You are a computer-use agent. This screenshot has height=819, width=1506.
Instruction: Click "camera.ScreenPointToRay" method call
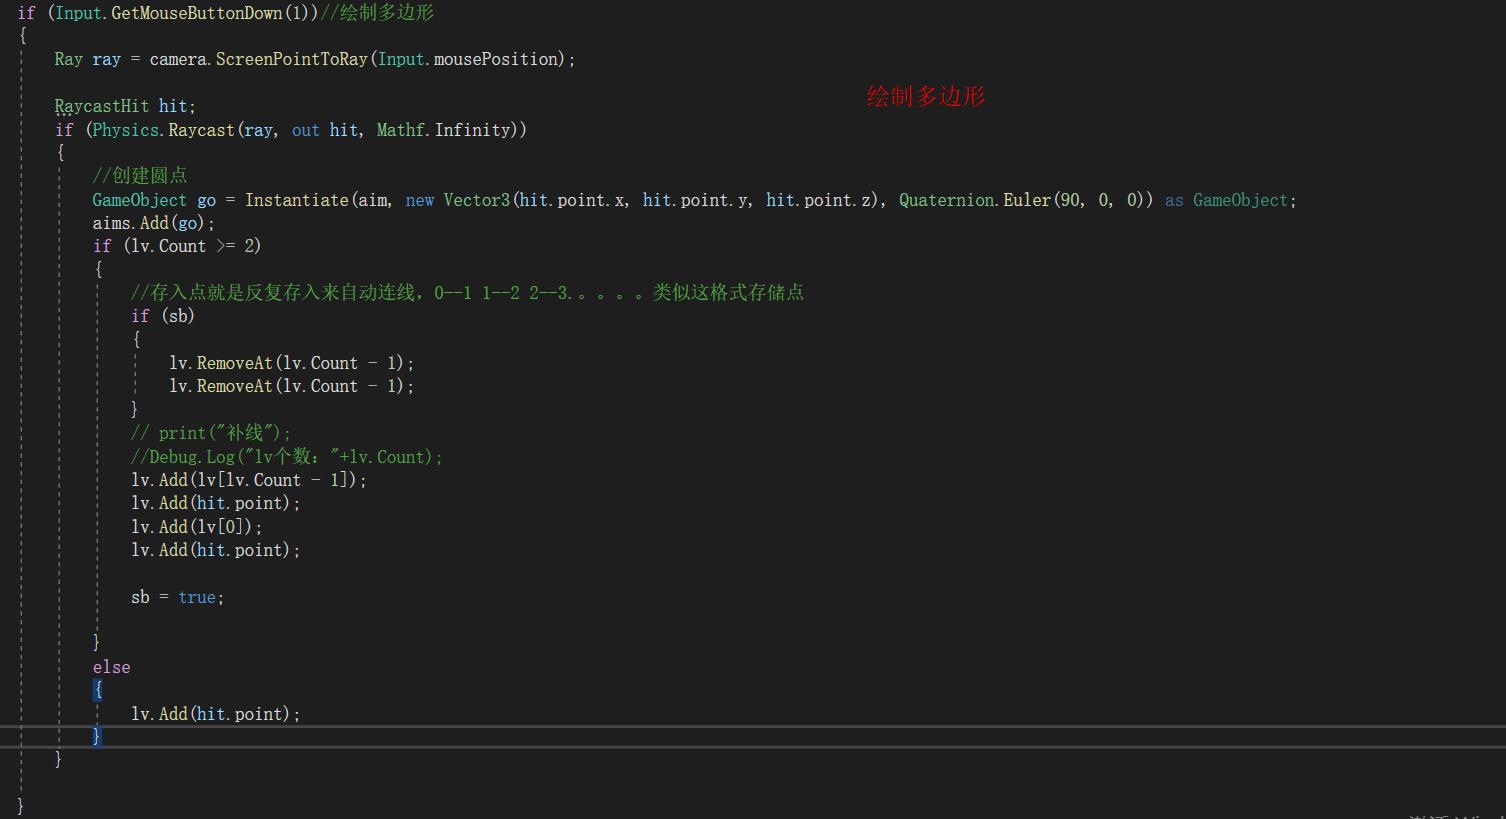(x=259, y=59)
